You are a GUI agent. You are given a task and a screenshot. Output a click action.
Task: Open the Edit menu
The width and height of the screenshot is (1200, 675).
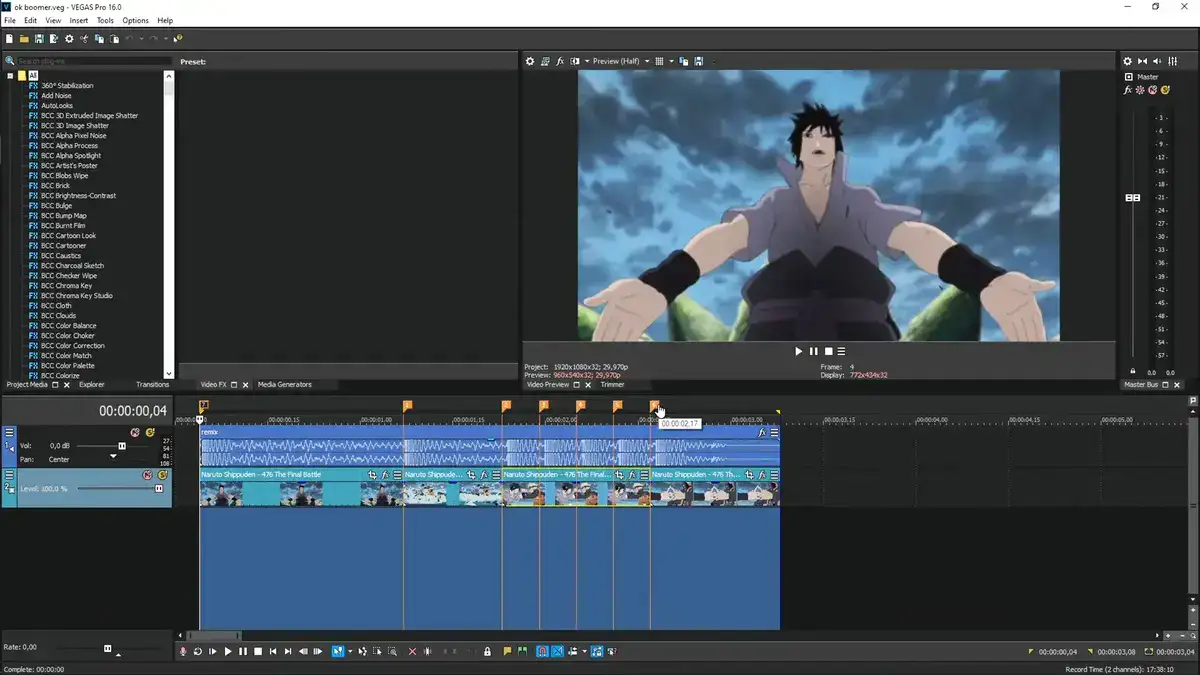click(x=31, y=20)
